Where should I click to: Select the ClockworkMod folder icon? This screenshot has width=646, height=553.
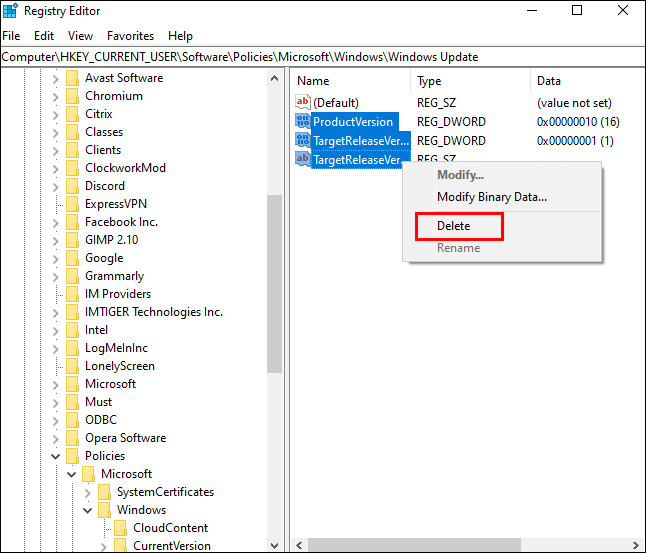pos(73,168)
